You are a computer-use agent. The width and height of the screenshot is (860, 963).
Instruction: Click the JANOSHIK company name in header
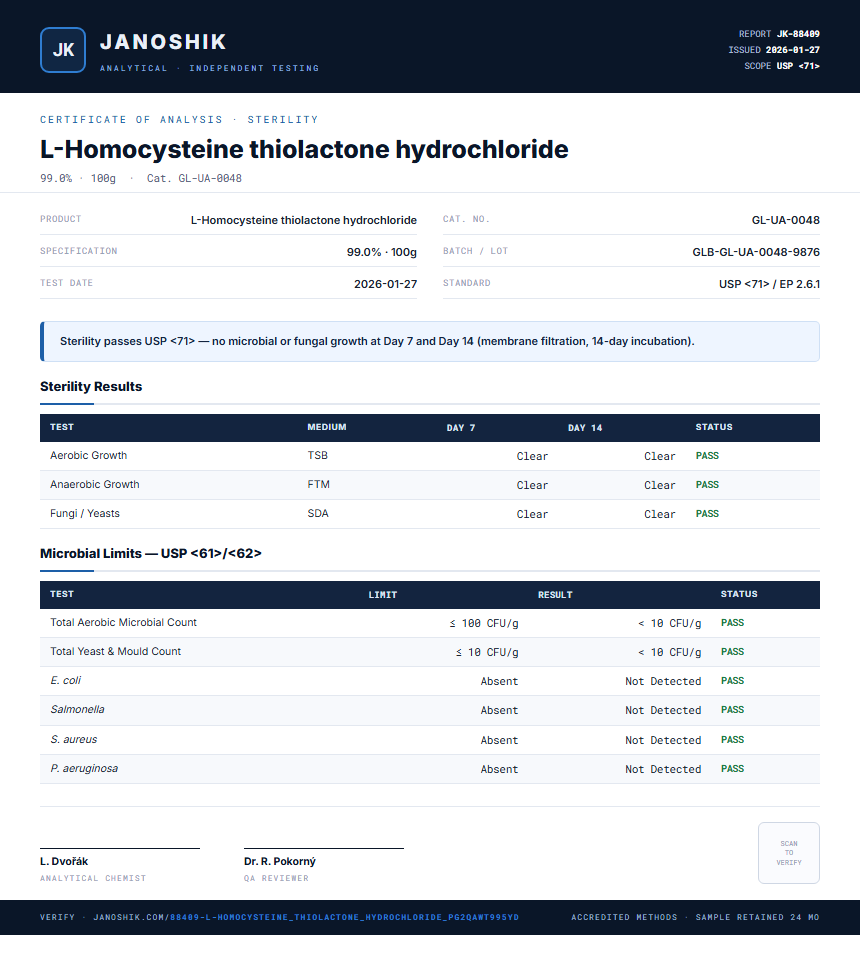163,42
